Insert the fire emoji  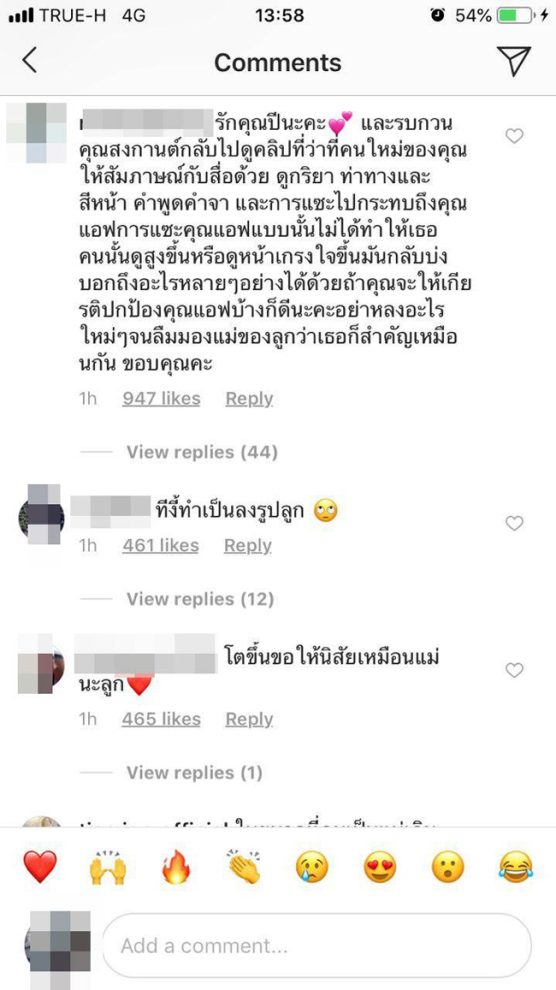(176, 866)
